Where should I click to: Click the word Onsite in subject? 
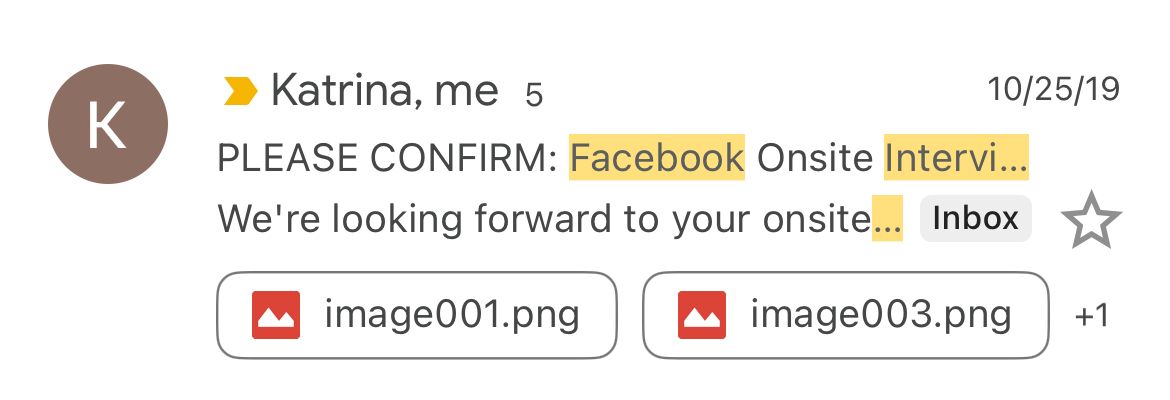click(x=814, y=158)
